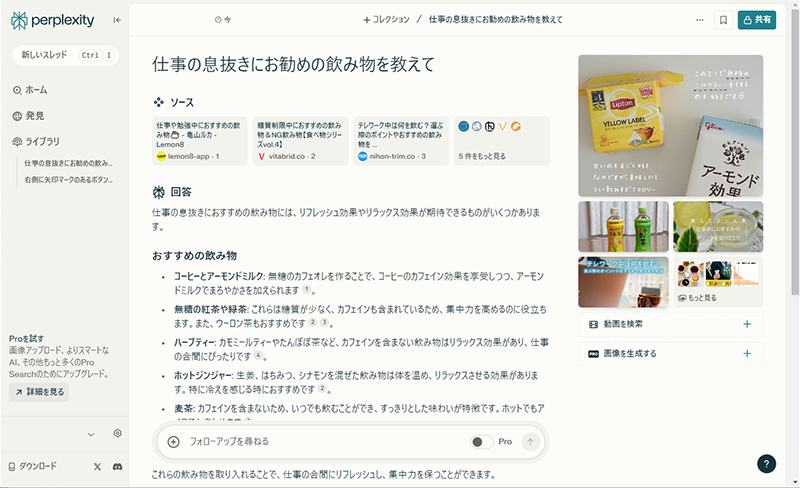Click the query heading 仕事の息抜きにお勧めの飲み物を教えて
The image size is (800, 488).
(x=293, y=64)
